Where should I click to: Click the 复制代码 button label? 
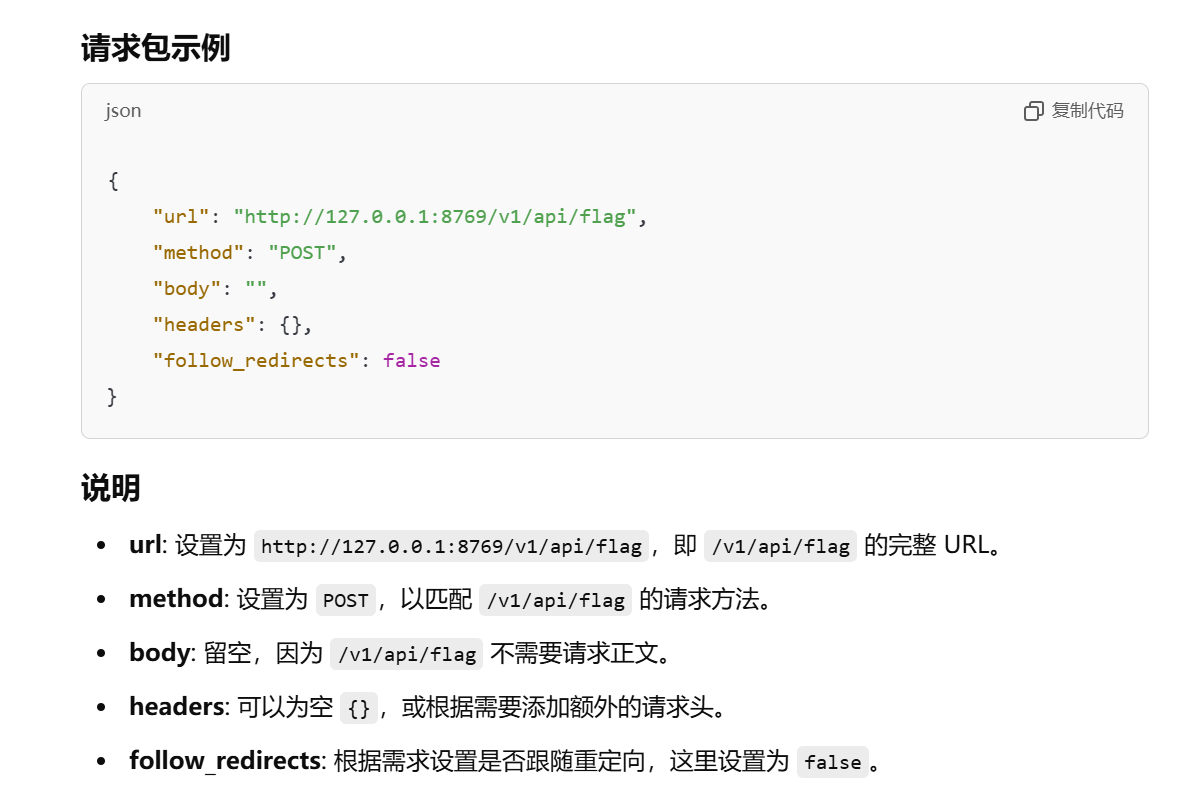point(1087,110)
